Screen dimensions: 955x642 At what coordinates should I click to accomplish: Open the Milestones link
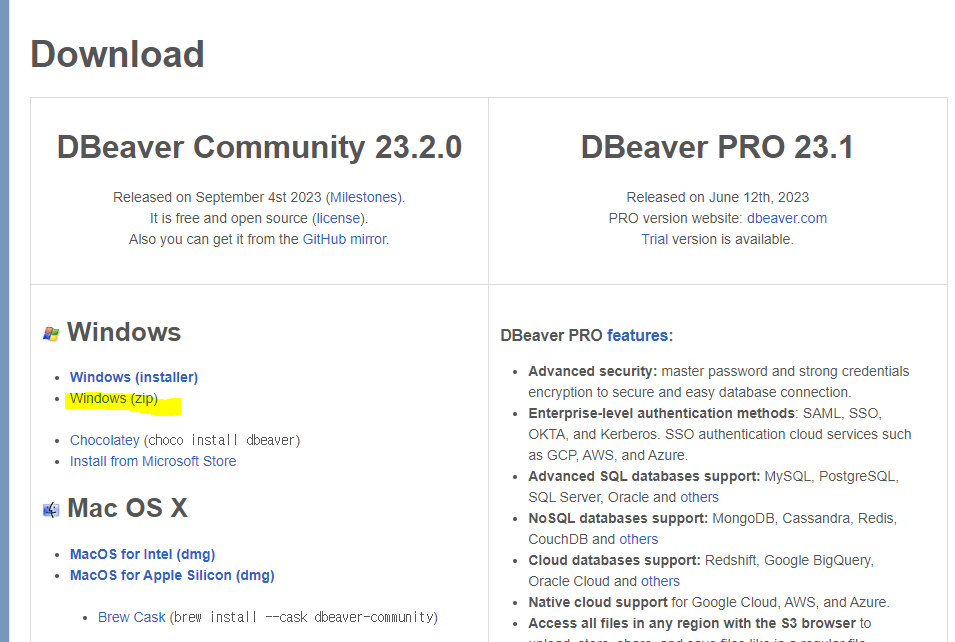coord(364,197)
